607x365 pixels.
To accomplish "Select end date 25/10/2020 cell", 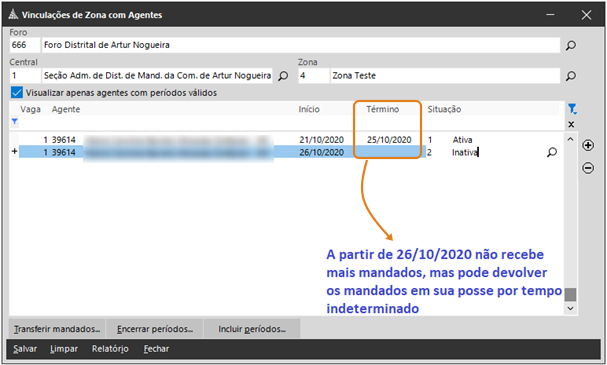I will tap(389, 140).
